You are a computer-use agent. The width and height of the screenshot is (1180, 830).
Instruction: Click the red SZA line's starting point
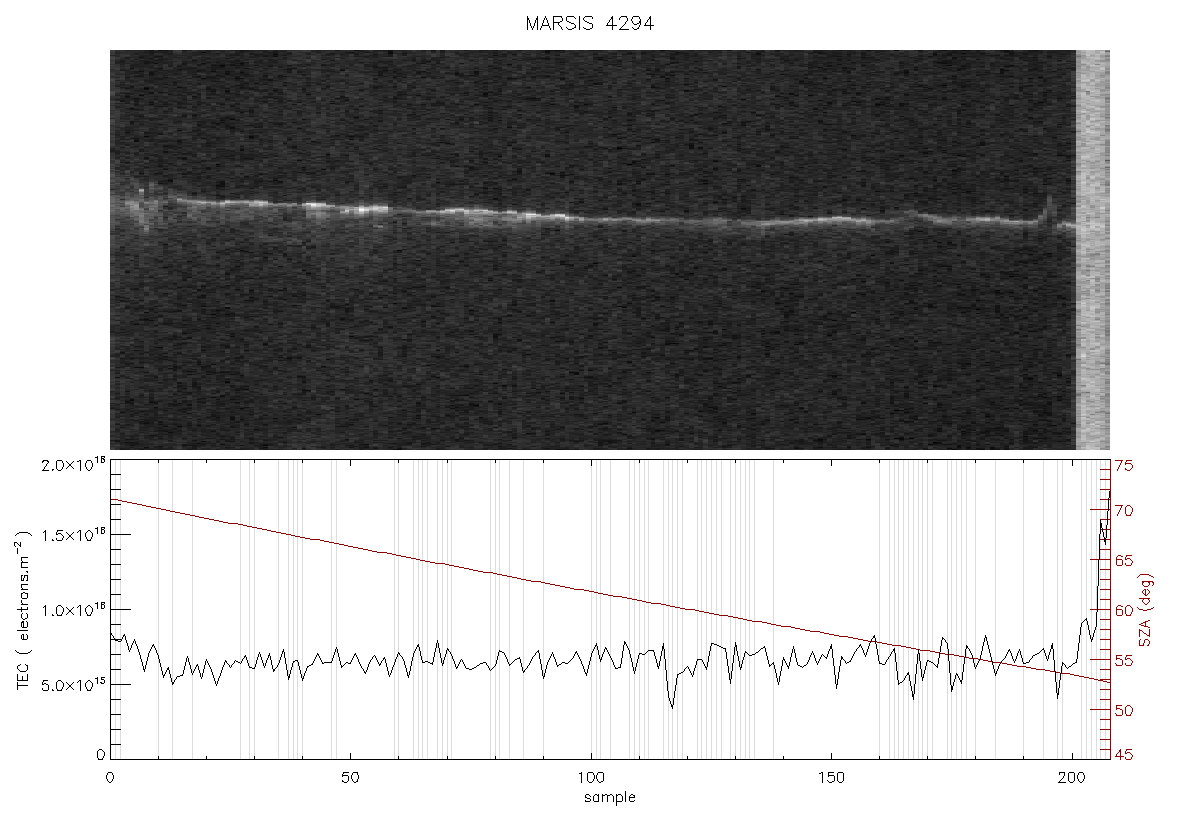point(111,500)
